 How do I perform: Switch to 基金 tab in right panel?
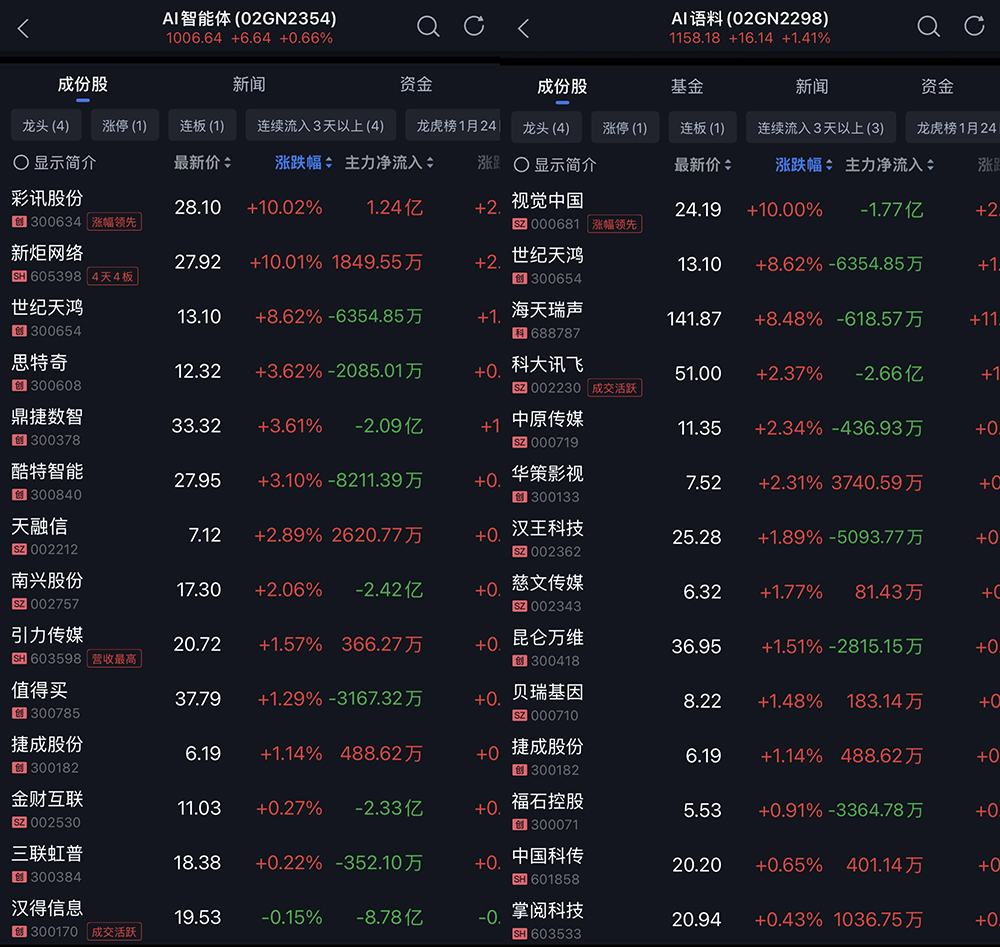tap(687, 87)
